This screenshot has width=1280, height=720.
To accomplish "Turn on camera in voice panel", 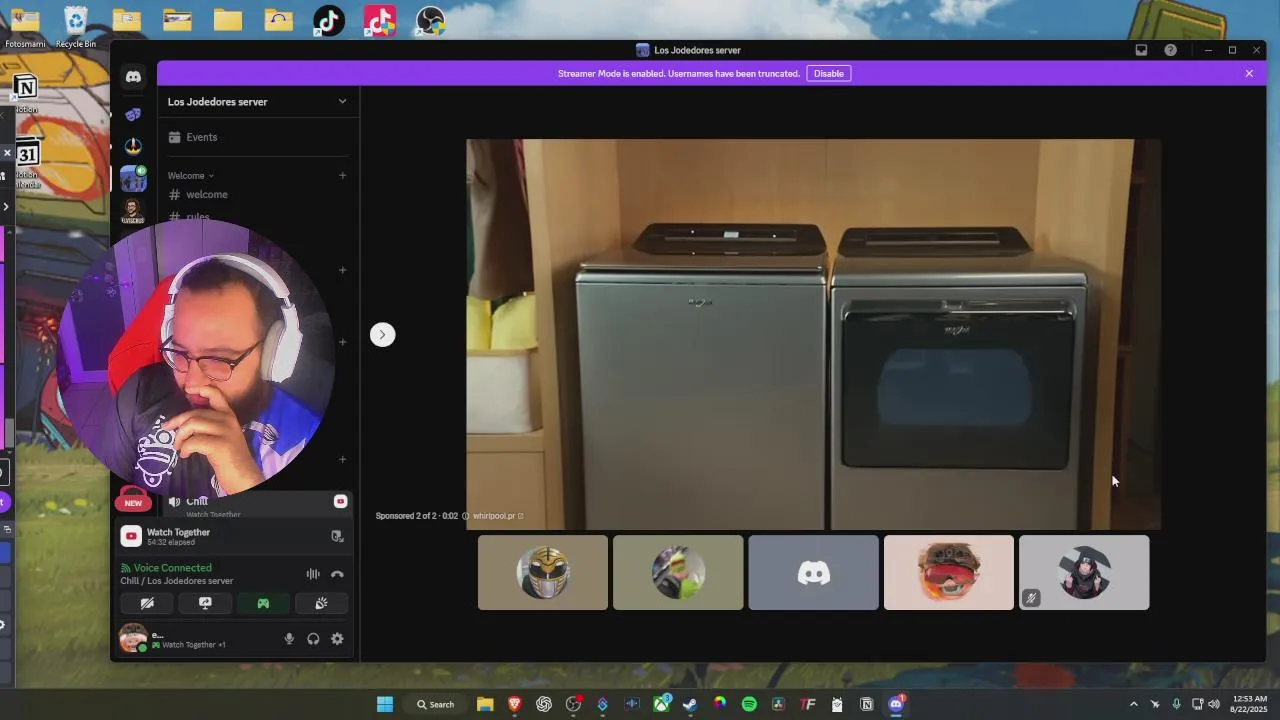I will click(147, 603).
